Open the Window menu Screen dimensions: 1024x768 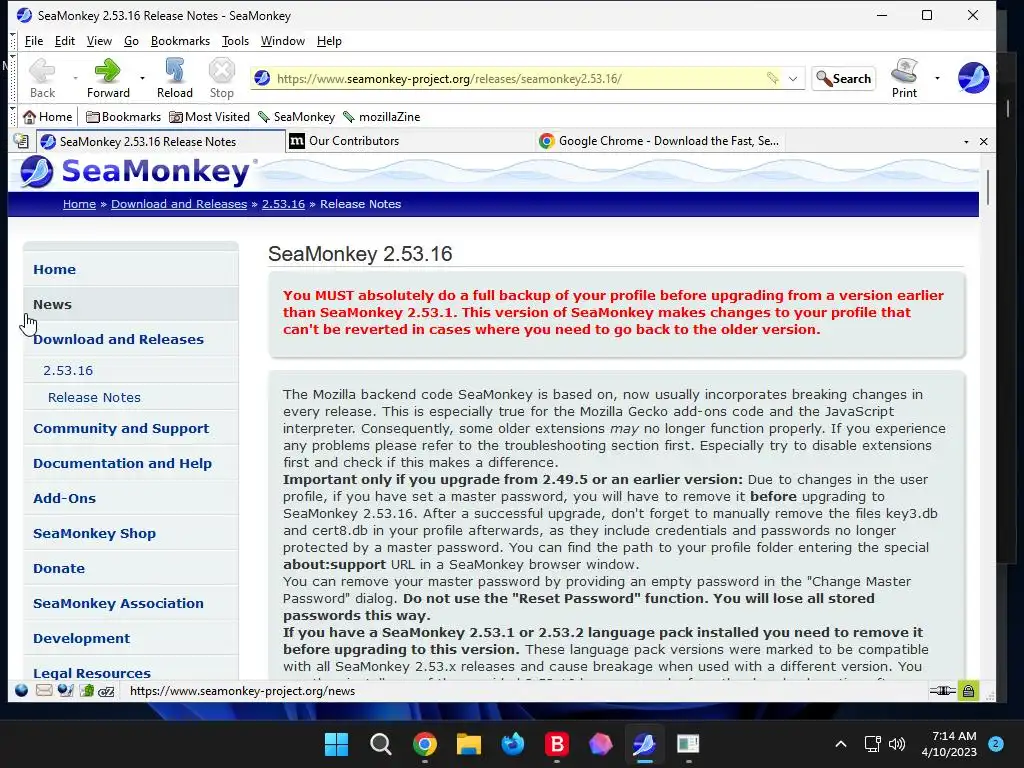coord(283,41)
